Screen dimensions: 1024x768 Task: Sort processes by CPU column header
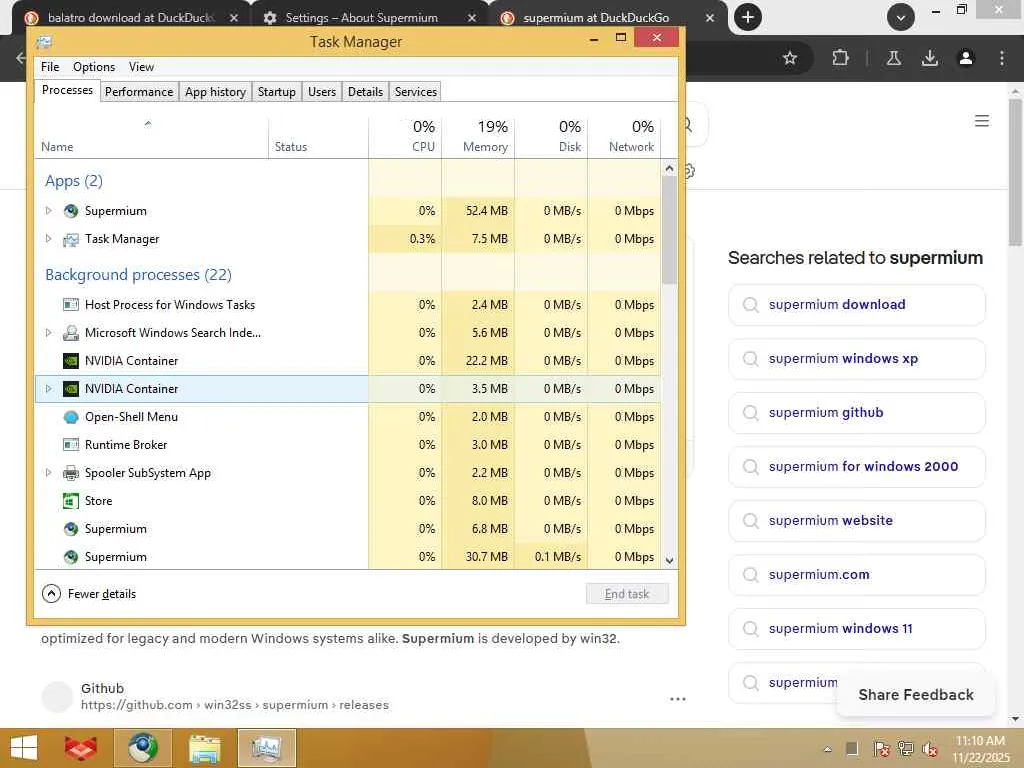[405, 136]
